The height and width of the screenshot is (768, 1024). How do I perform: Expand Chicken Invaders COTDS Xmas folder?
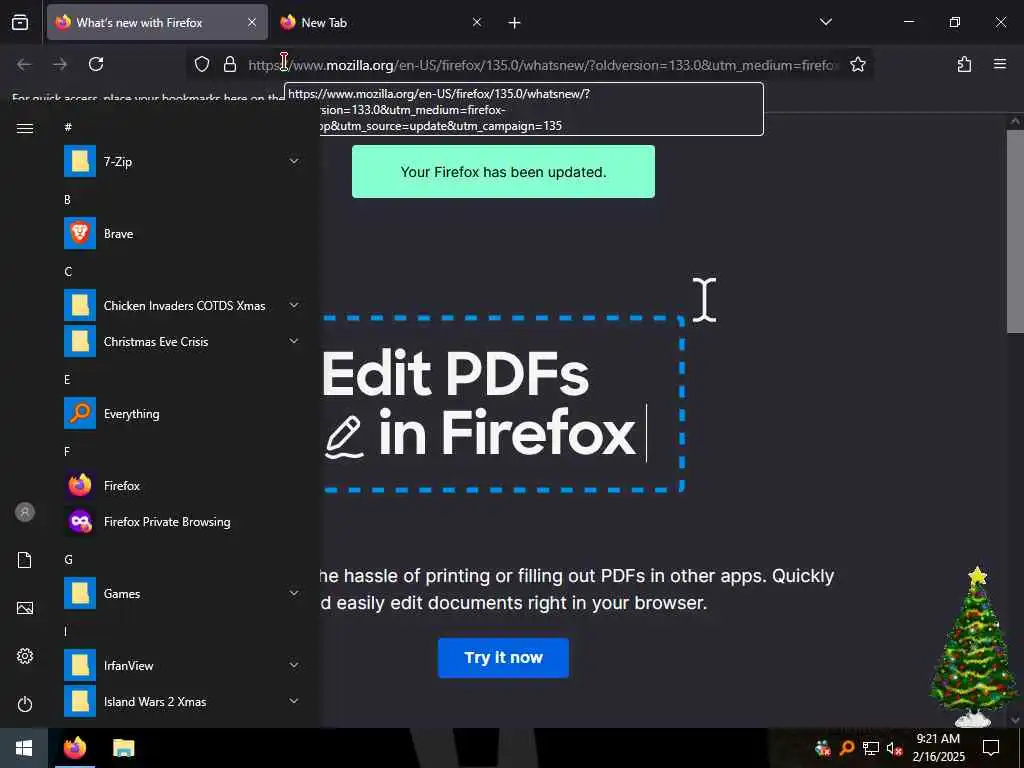coord(183,306)
